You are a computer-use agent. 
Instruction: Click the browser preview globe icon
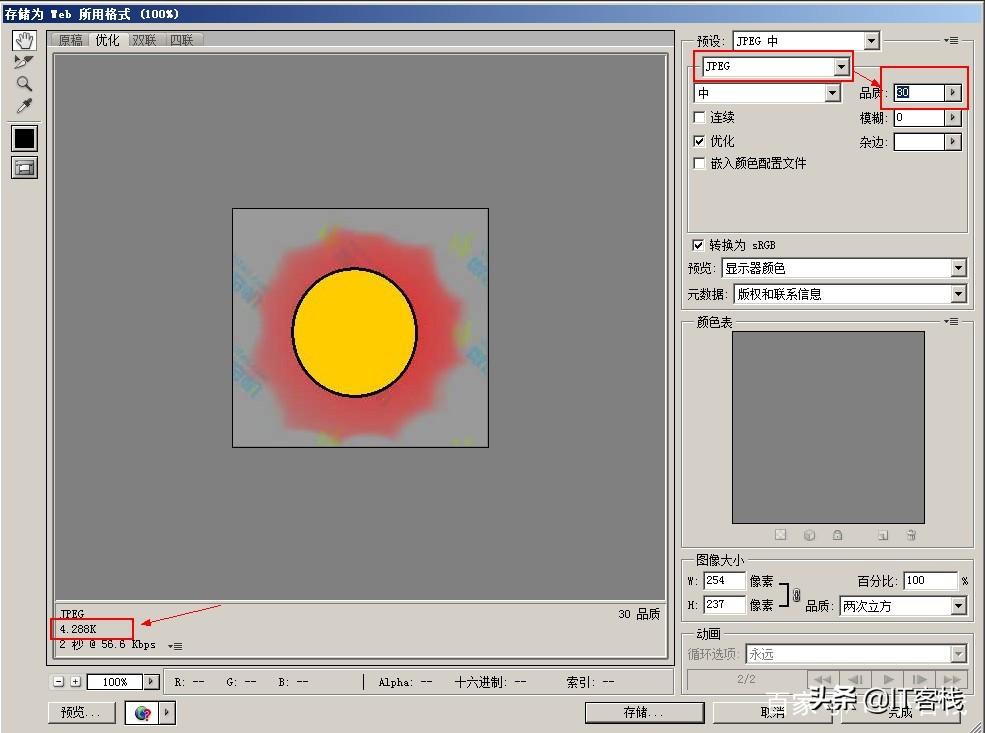point(143,713)
